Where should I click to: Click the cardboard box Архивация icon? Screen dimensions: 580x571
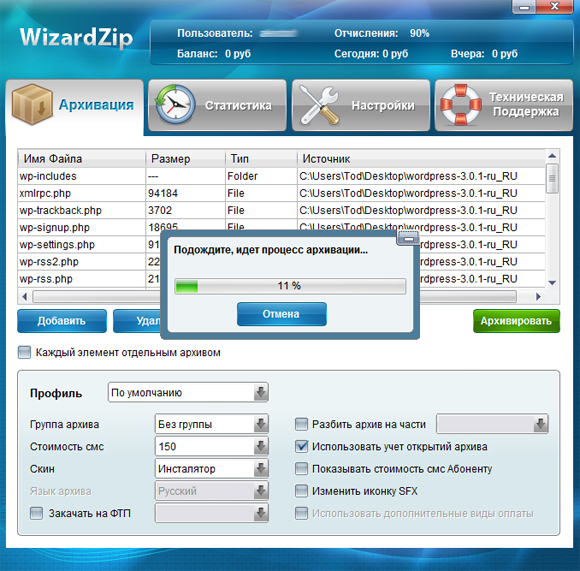[32, 104]
